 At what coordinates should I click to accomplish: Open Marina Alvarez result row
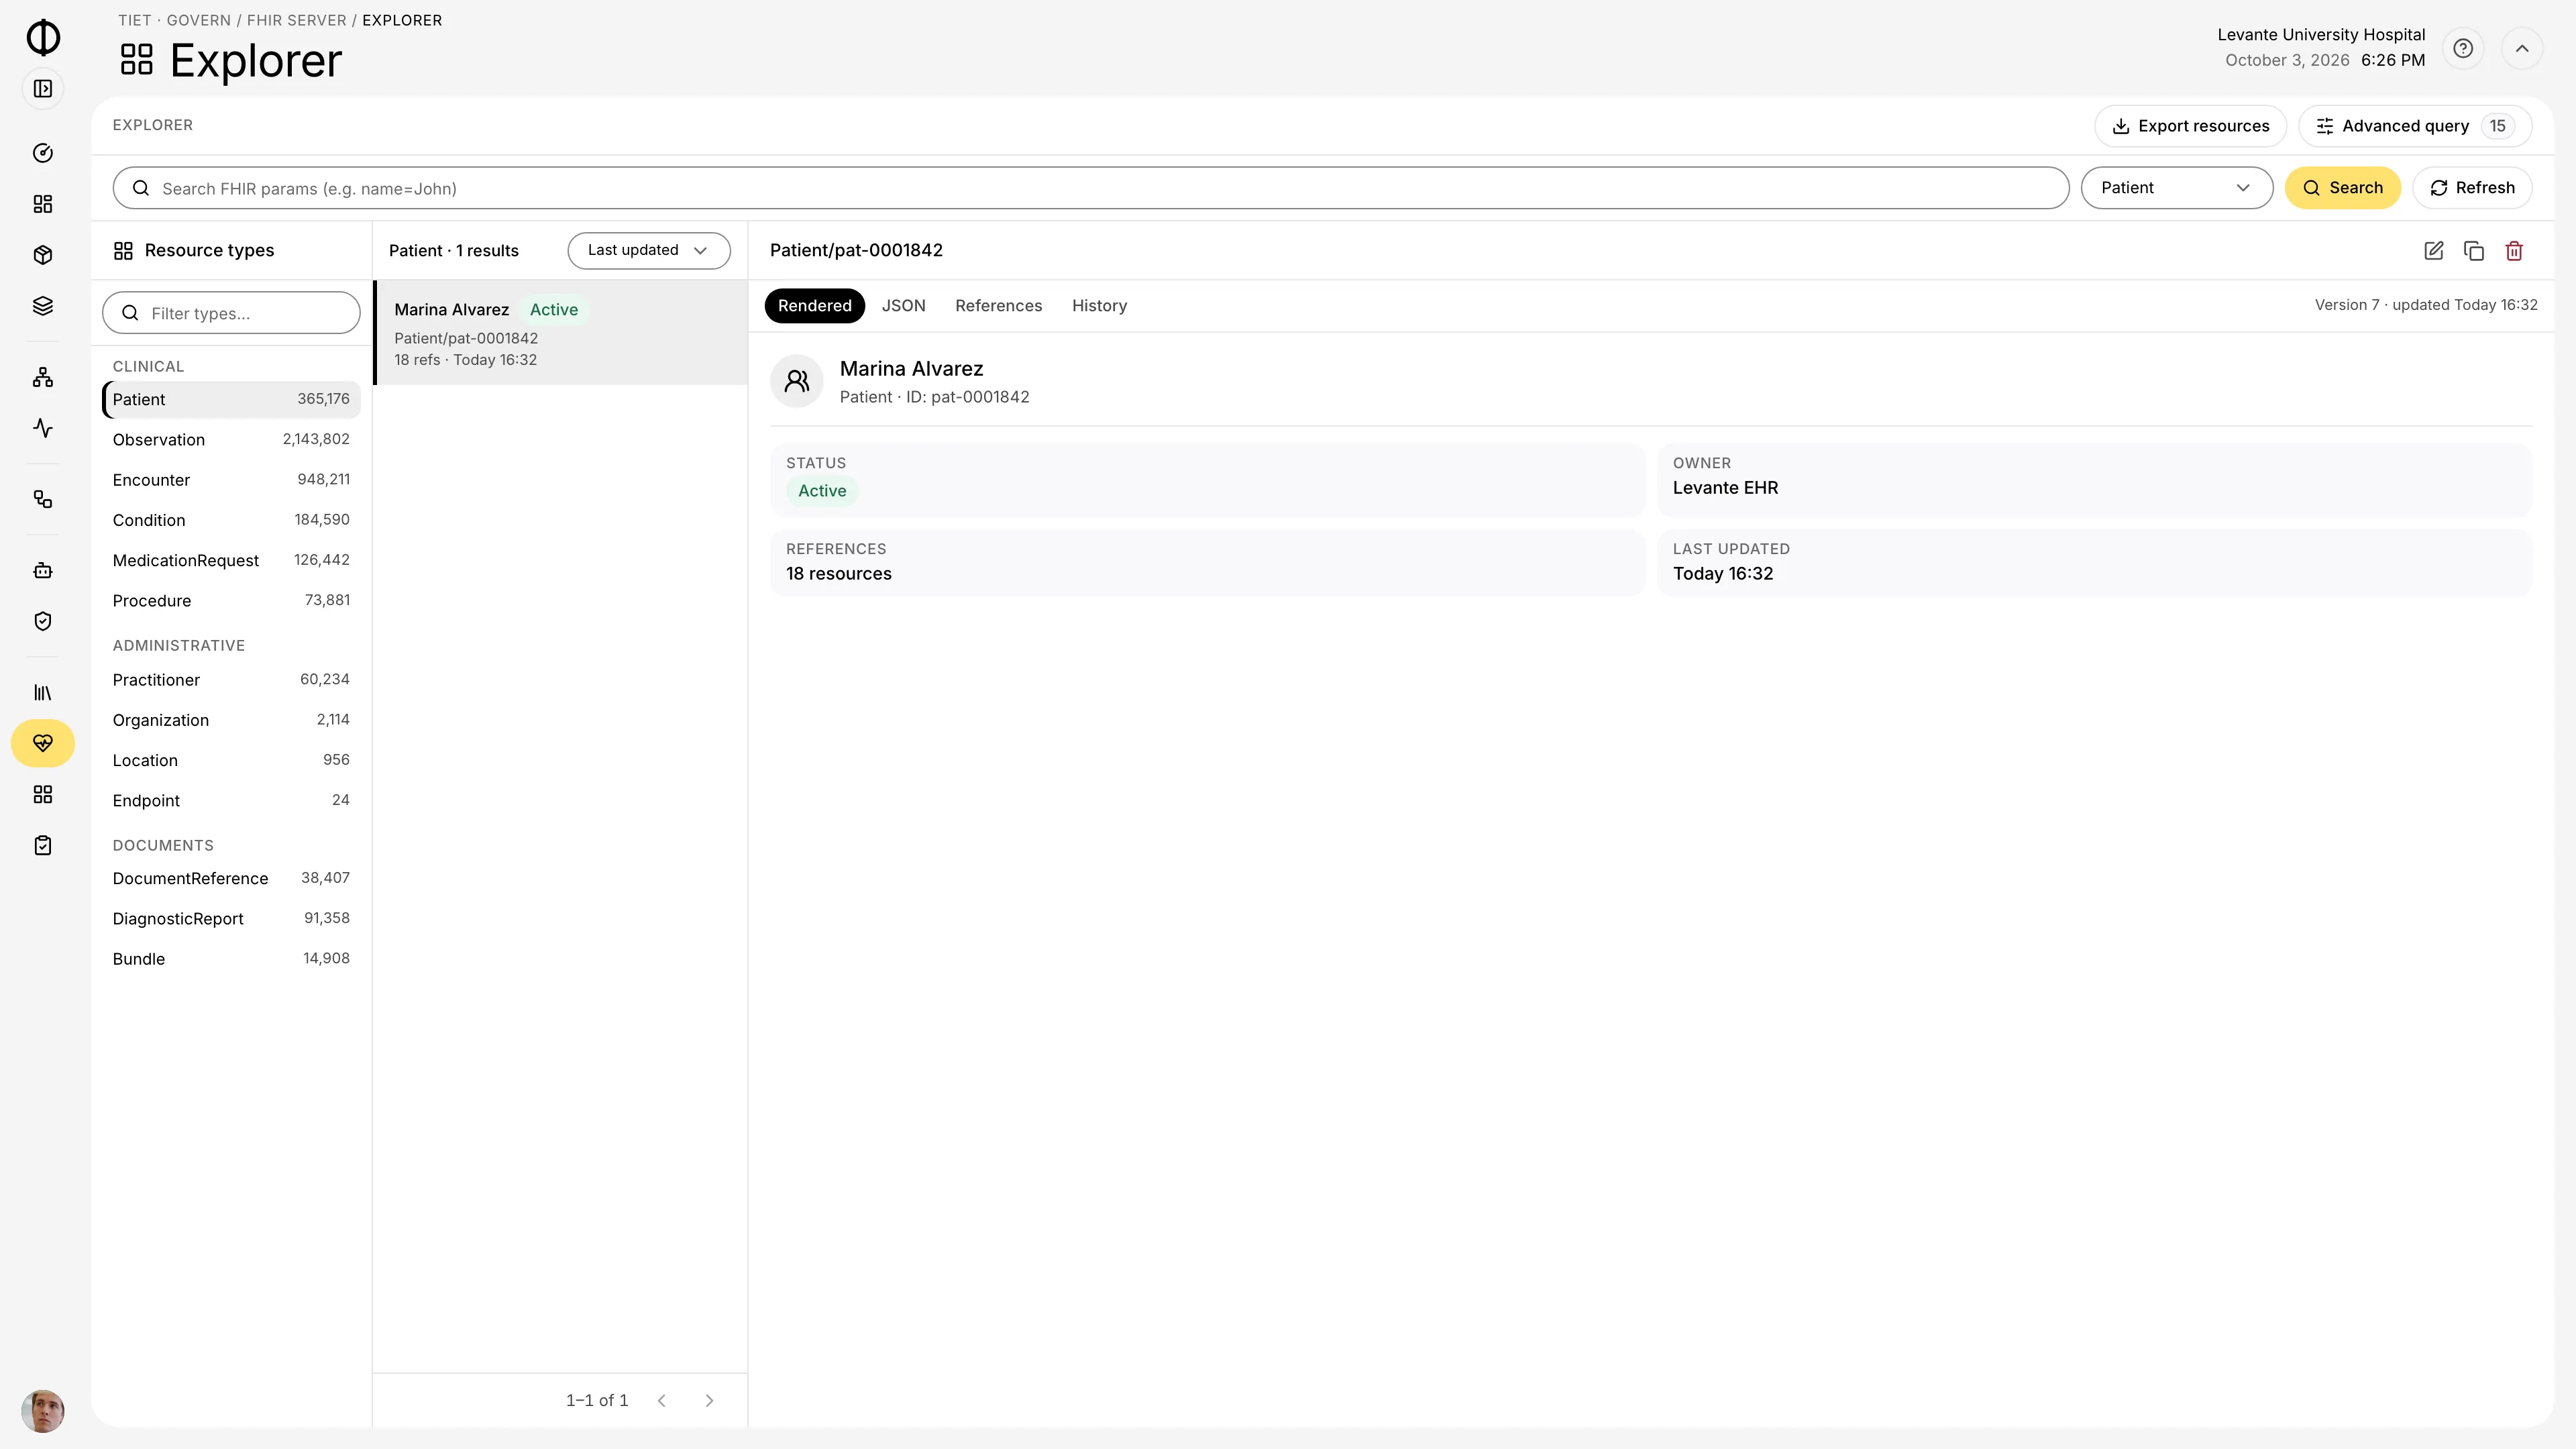tap(560, 333)
